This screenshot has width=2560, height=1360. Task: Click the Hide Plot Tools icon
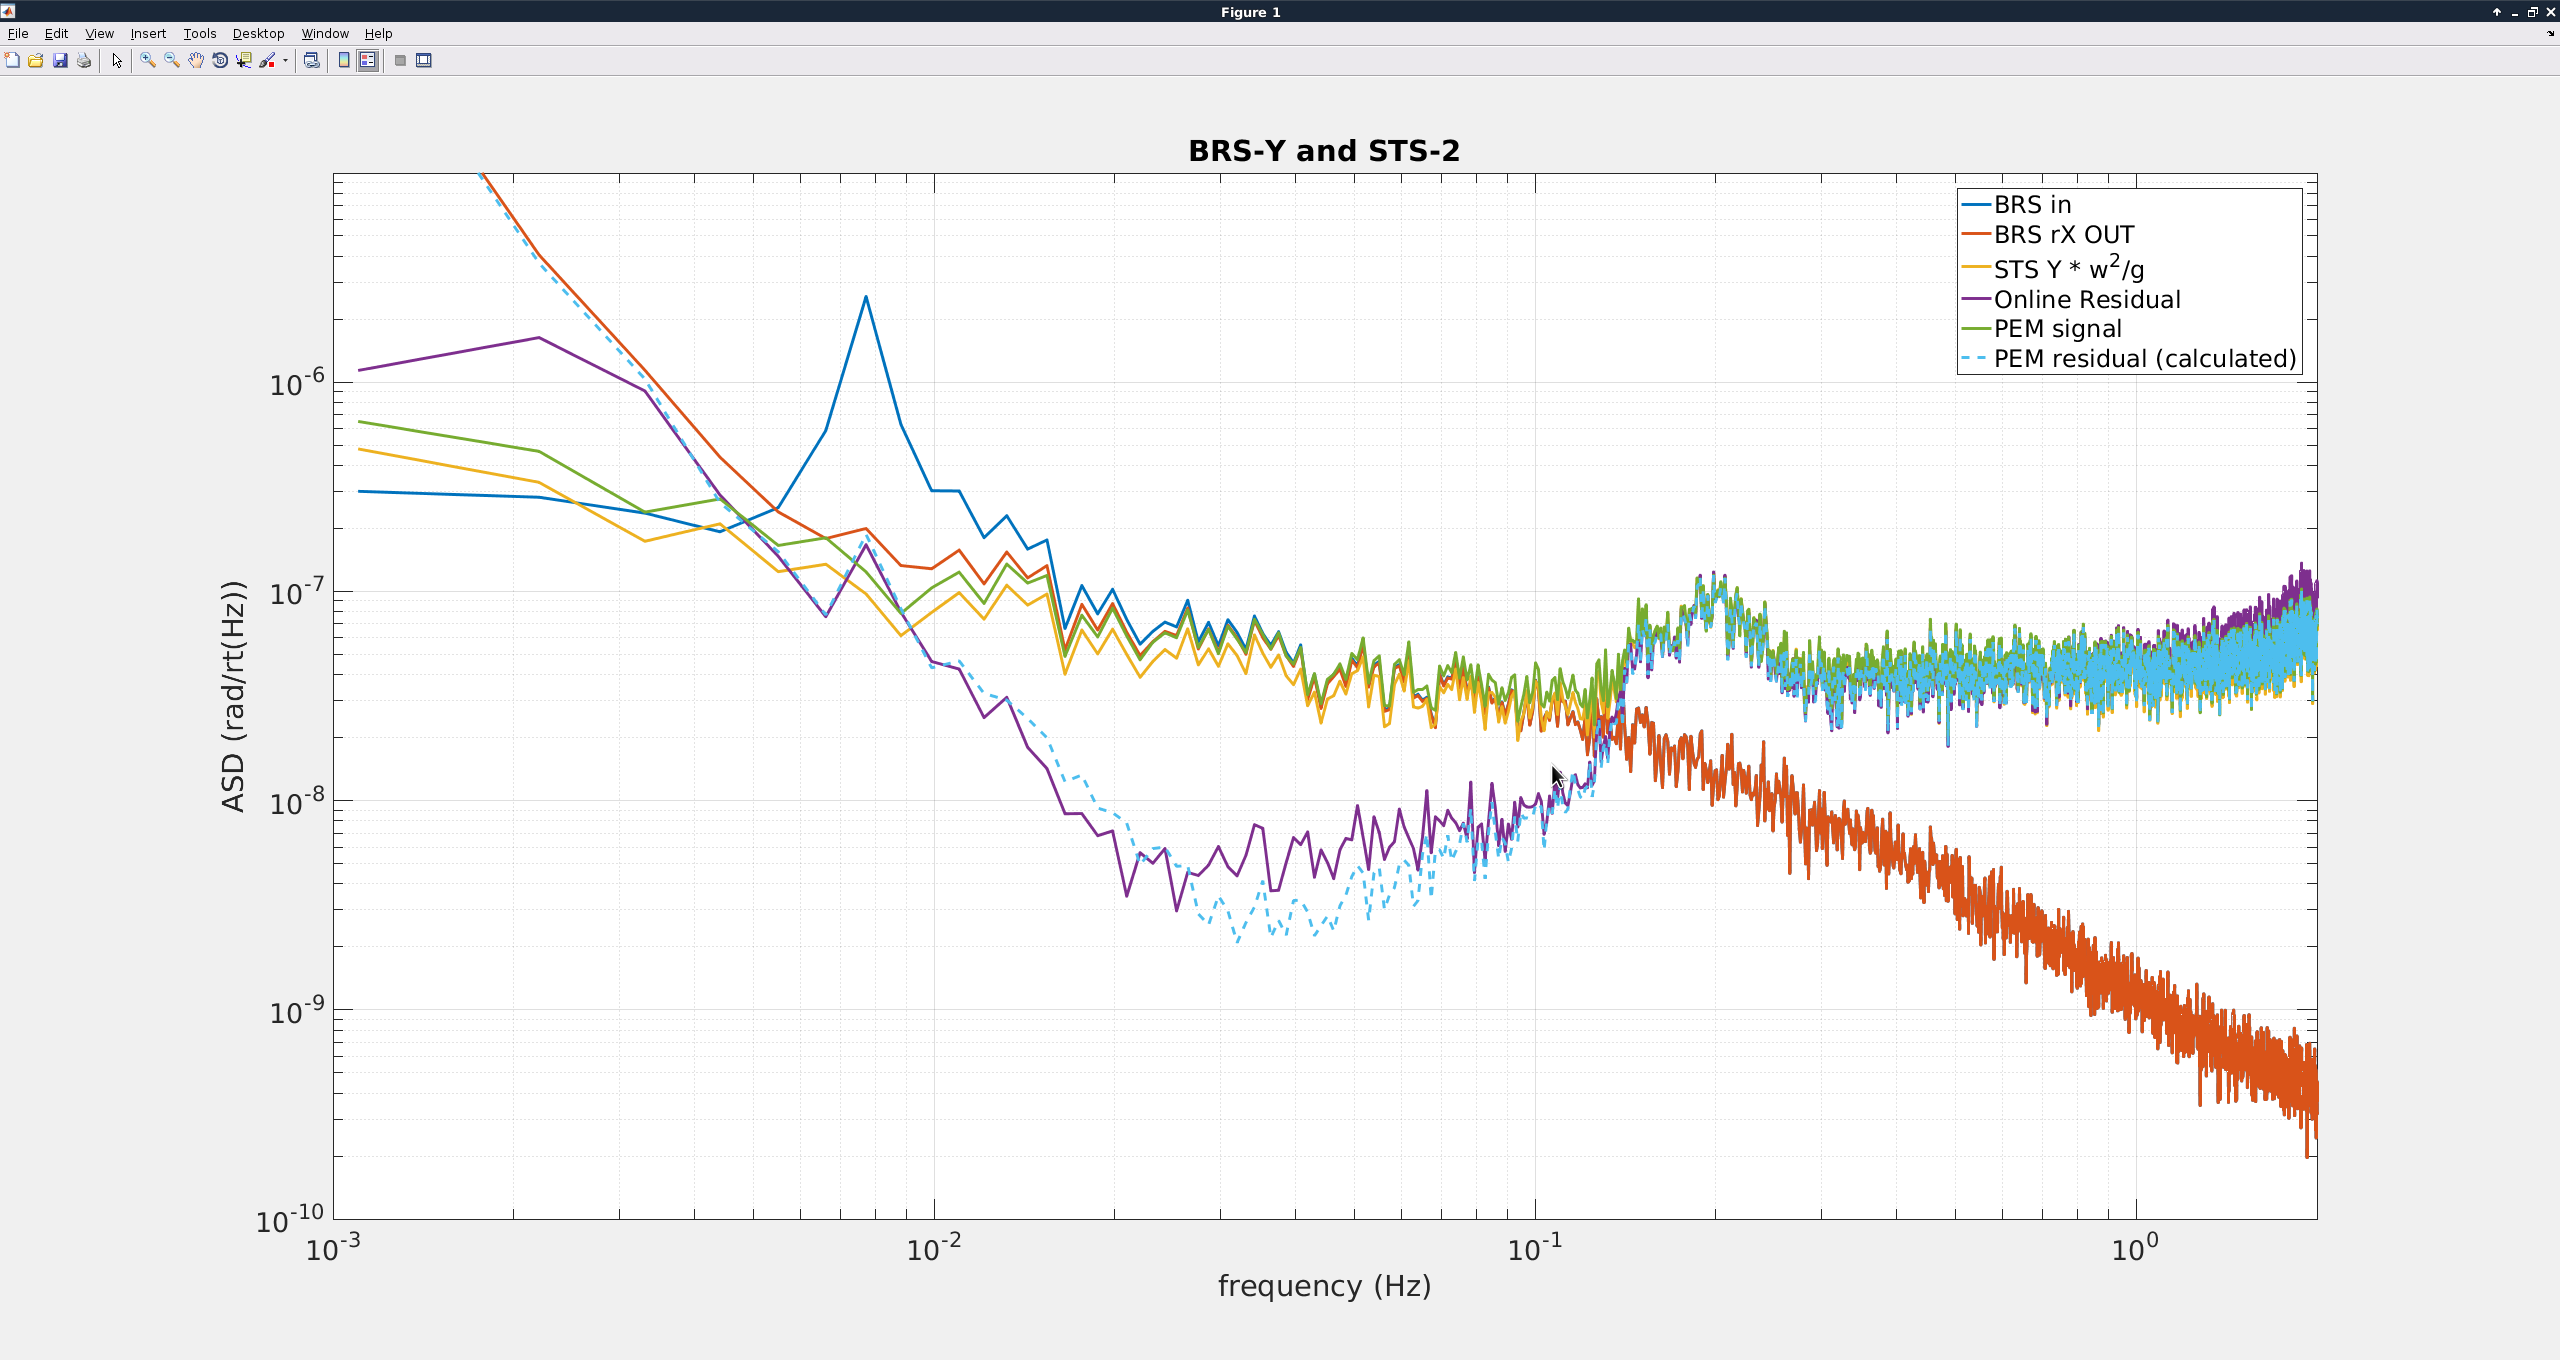pyautogui.click(x=400, y=61)
